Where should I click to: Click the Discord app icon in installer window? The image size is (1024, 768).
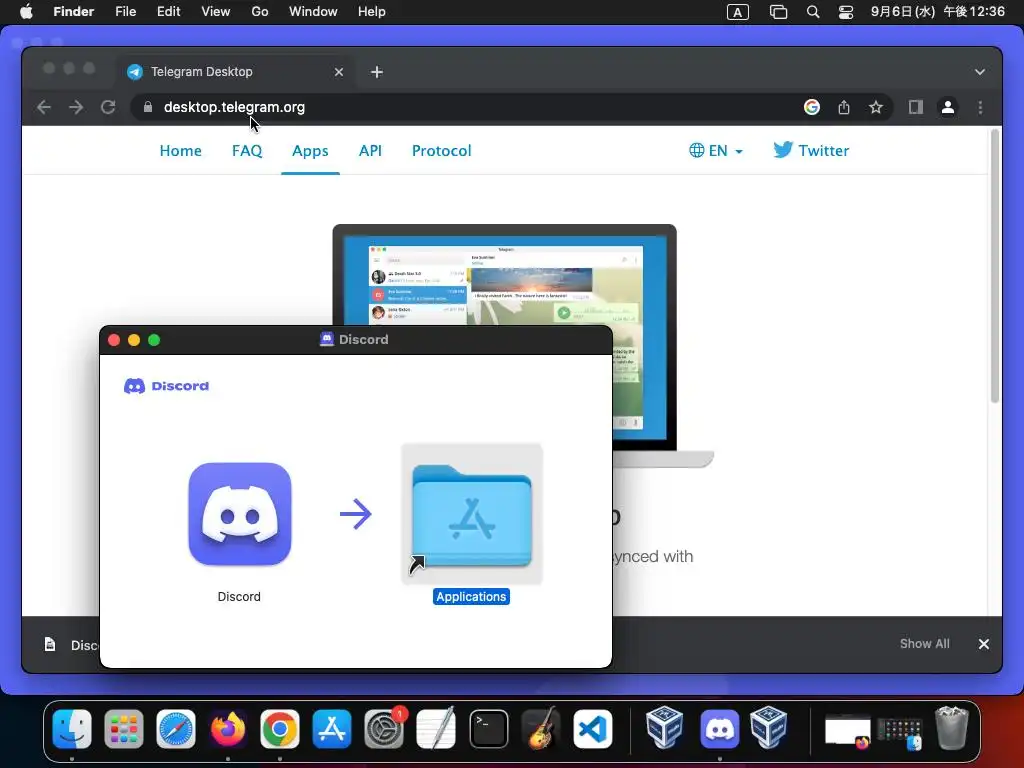click(x=240, y=514)
